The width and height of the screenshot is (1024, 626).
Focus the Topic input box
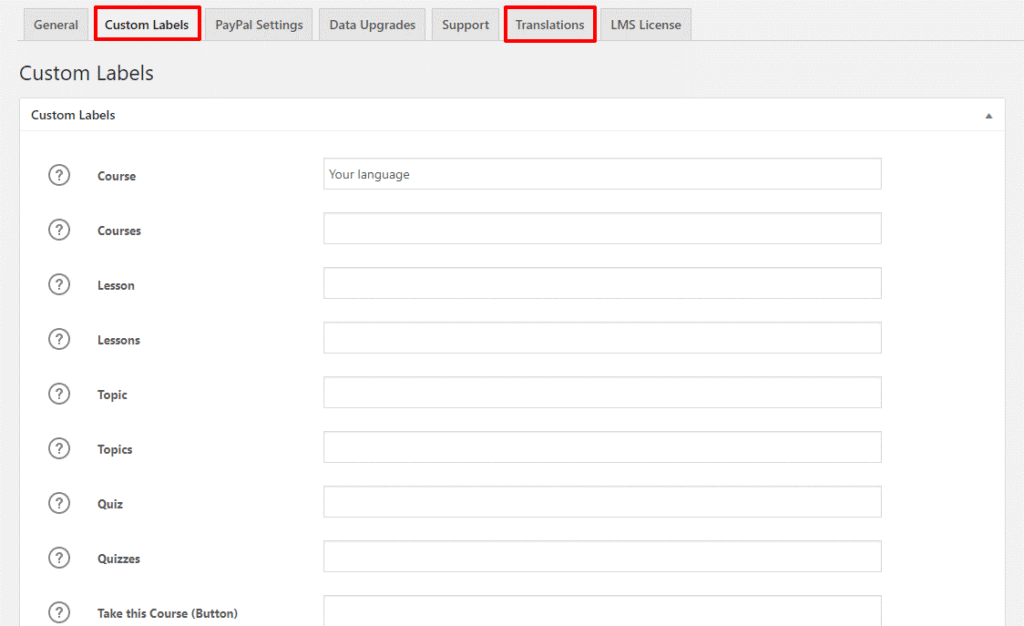pyautogui.click(x=602, y=392)
